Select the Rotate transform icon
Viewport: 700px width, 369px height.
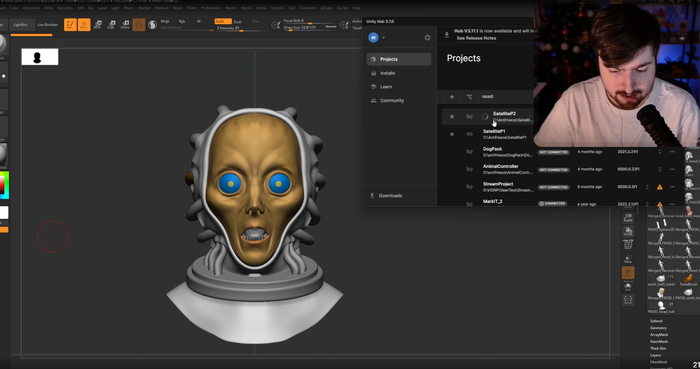125,25
